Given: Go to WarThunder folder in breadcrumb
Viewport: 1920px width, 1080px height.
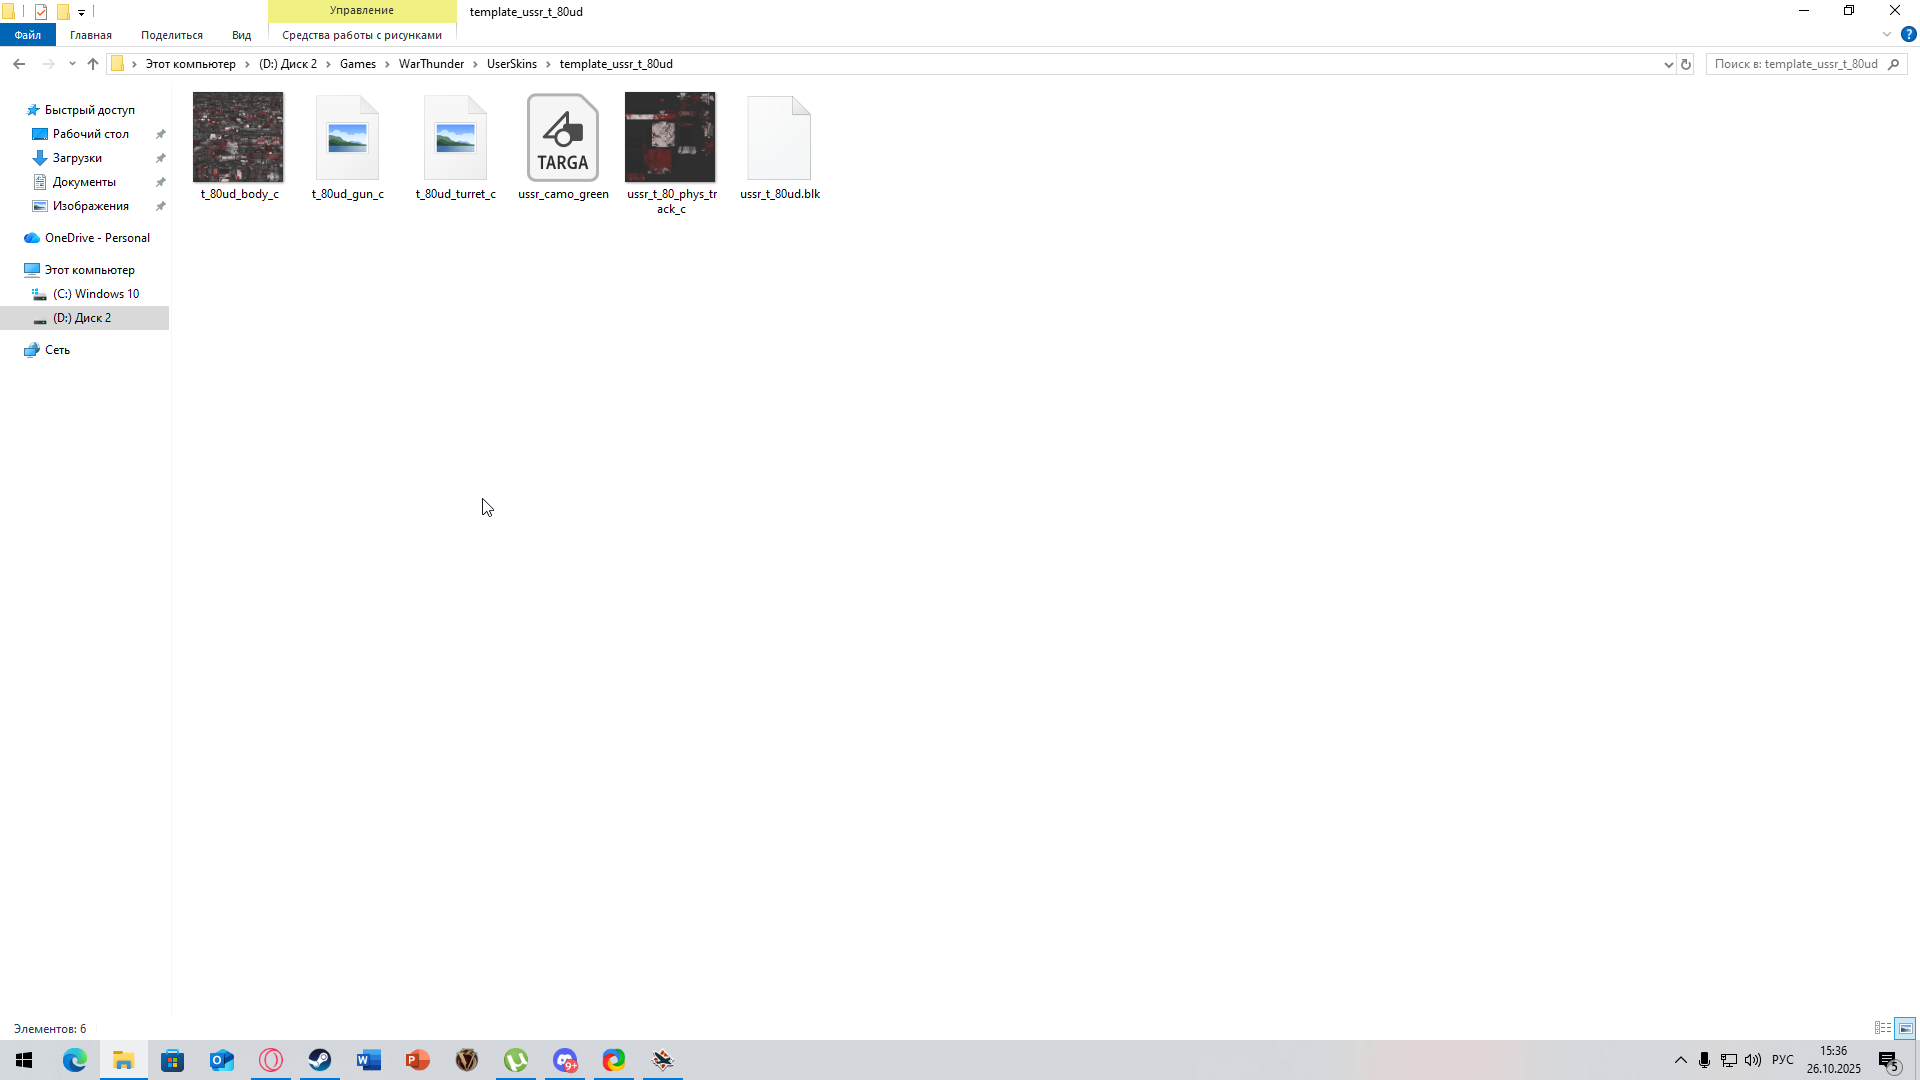Looking at the screenshot, I should [x=431, y=64].
